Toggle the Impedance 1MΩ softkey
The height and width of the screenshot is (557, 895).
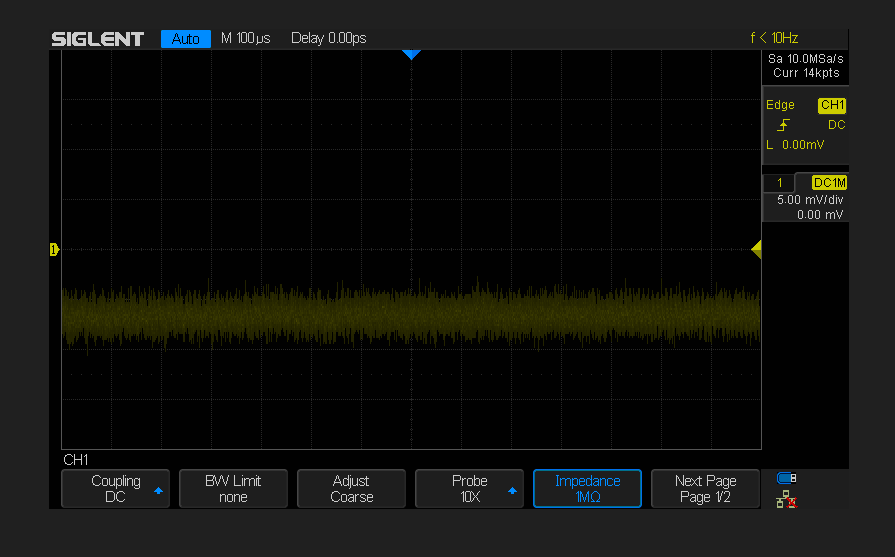(x=587, y=489)
